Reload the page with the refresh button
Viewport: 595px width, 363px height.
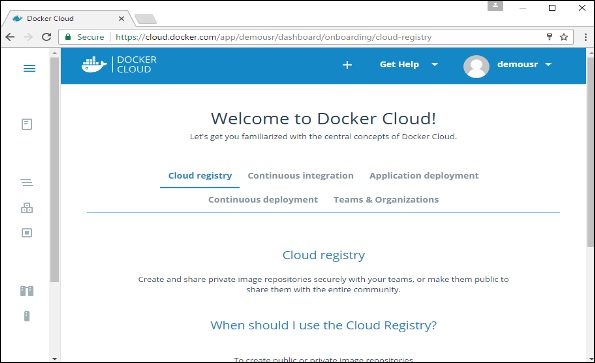pyautogui.click(x=46, y=37)
